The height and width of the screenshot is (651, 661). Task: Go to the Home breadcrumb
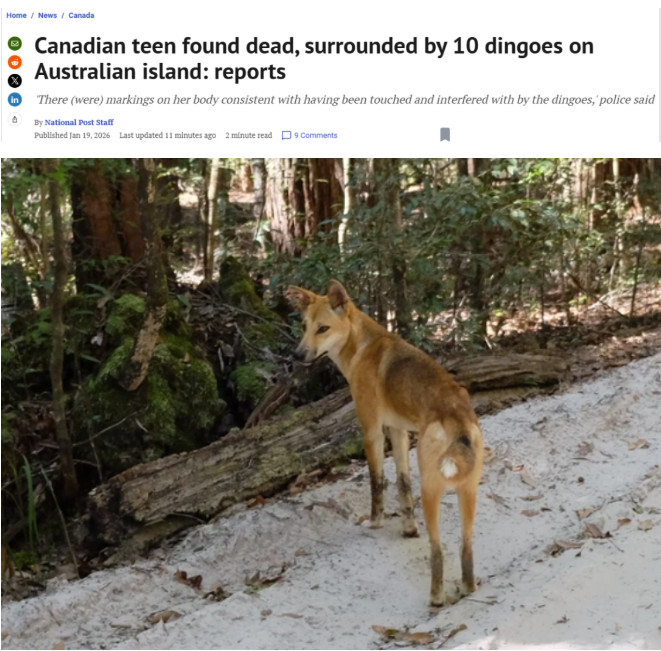tap(16, 15)
